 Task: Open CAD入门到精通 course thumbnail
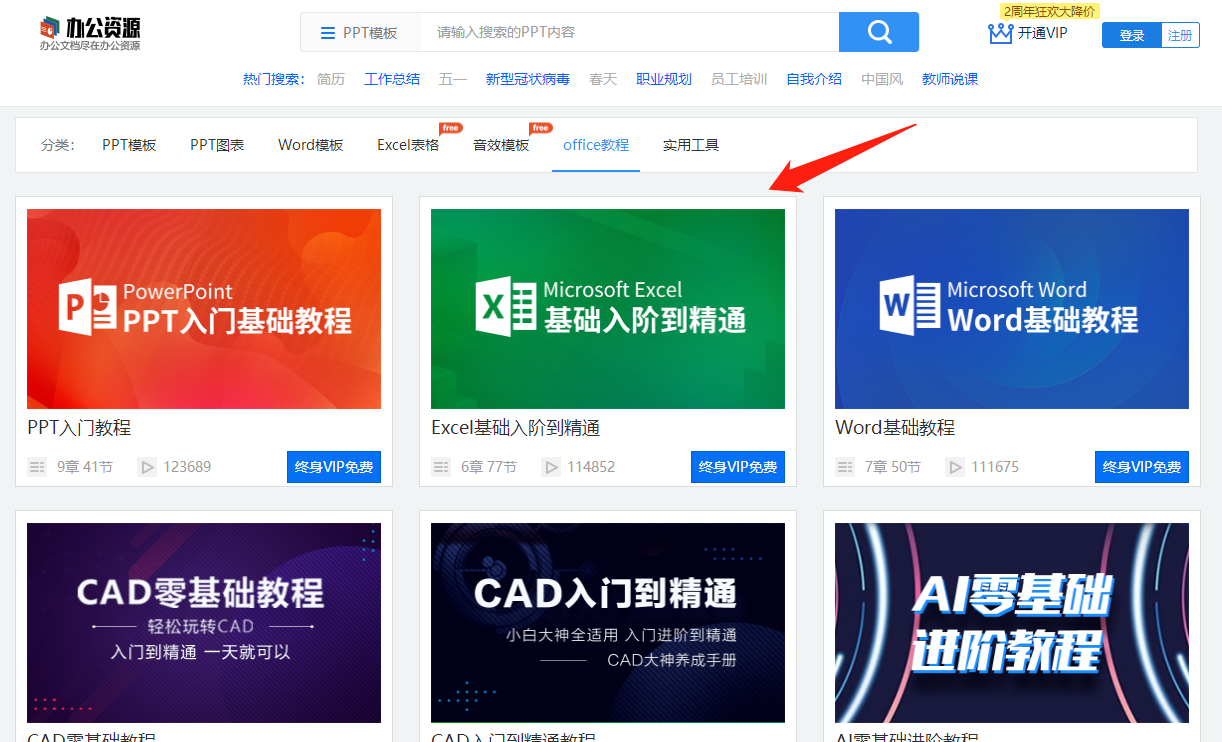point(608,623)
